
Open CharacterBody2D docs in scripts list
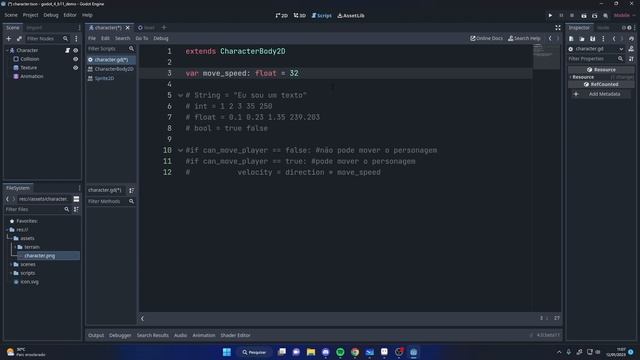pyautogui.click(x=111, y=69)
